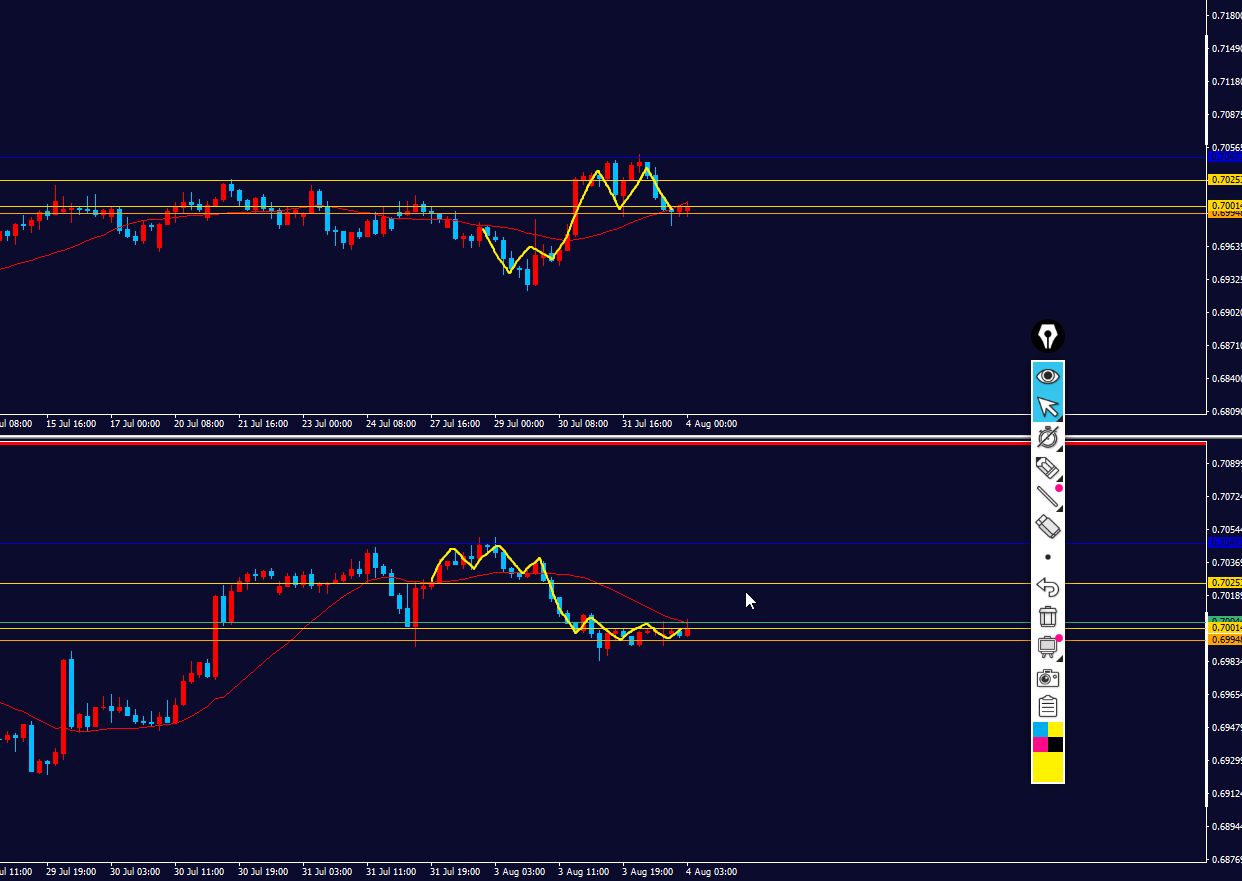Click the '29 Jul 00:00' time label
The height and width of the screenshot is (881, 1242).
[x=519, y=424]
